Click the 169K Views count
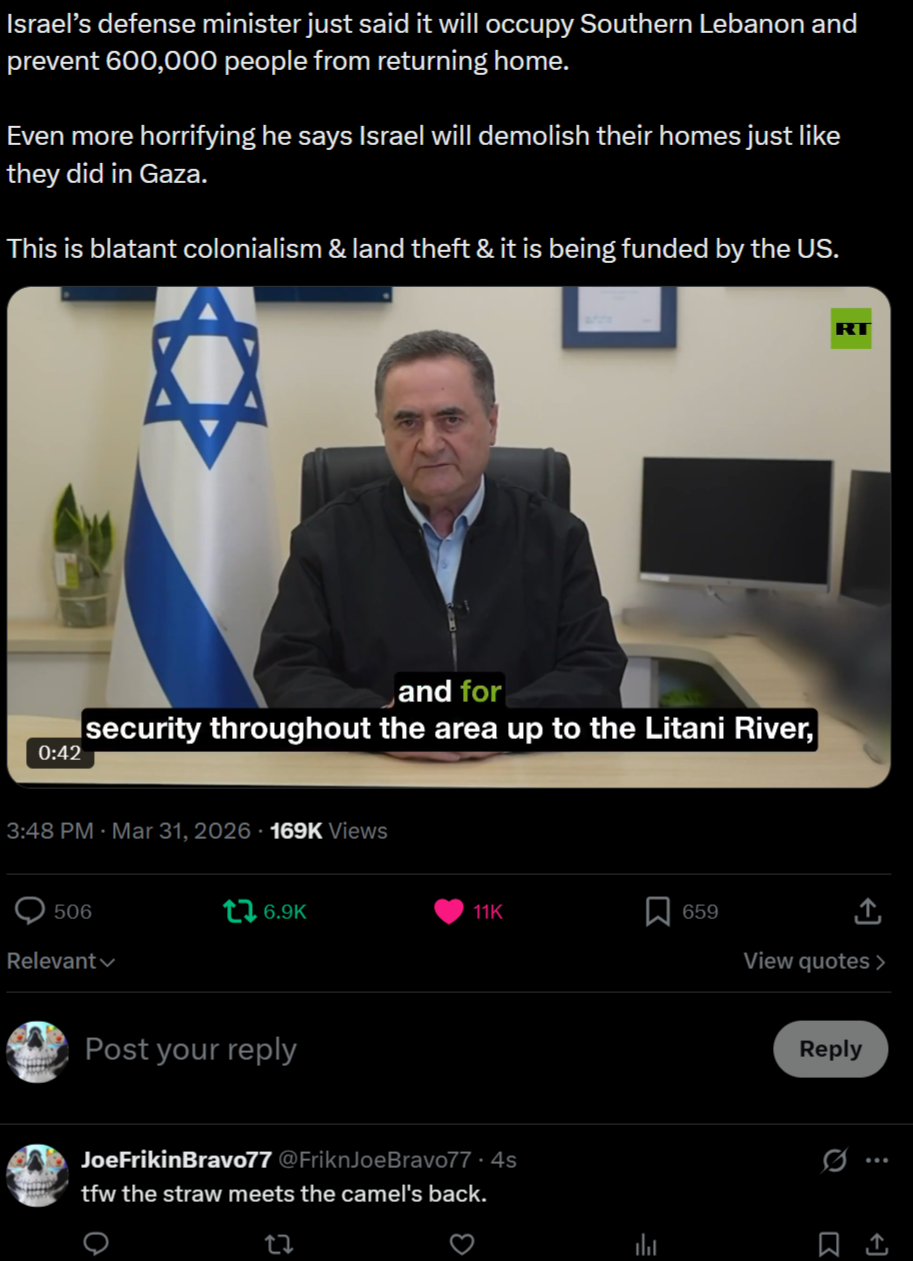This screenshot has height=1261, width=913. pyautogui.click(x=329, y=831)
